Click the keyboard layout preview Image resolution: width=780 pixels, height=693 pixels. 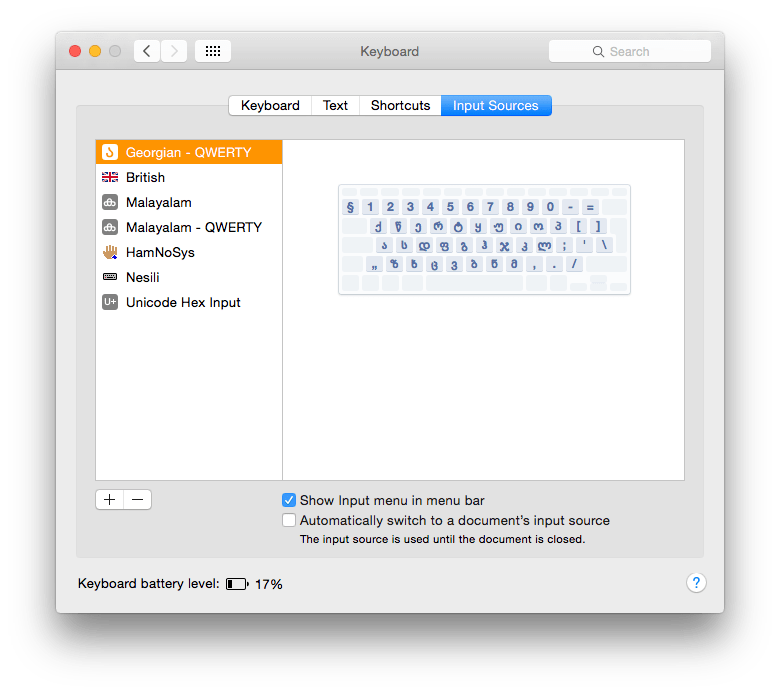485,240
